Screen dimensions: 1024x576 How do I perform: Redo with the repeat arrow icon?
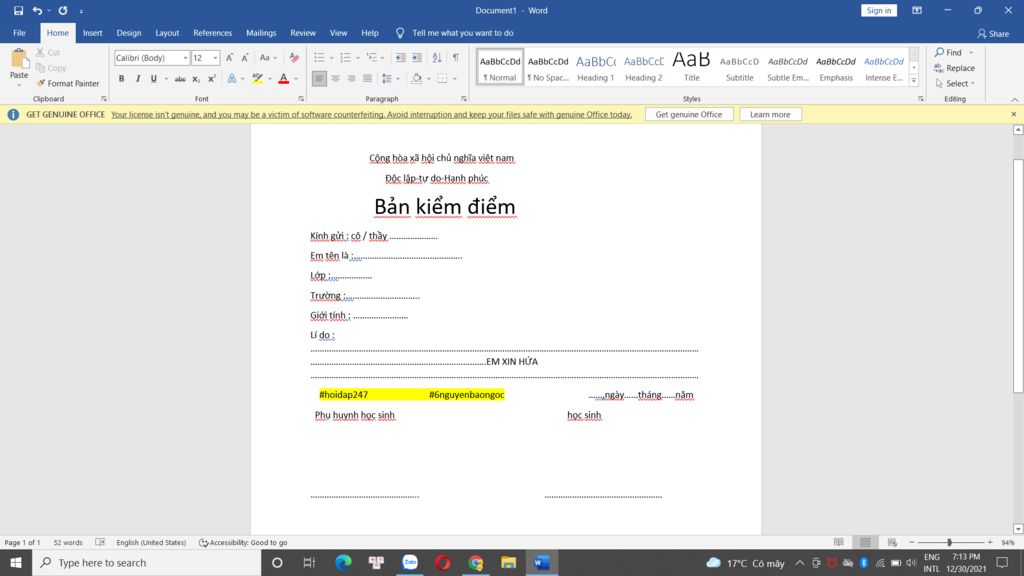pos(63,10)
